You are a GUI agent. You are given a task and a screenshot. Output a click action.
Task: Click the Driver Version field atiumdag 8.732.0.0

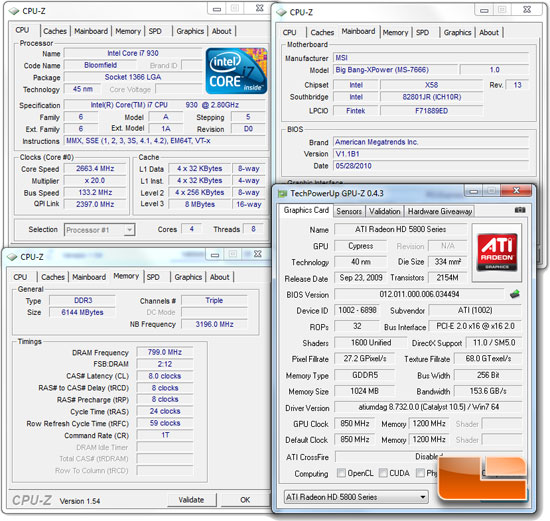(x=428, y=407)
